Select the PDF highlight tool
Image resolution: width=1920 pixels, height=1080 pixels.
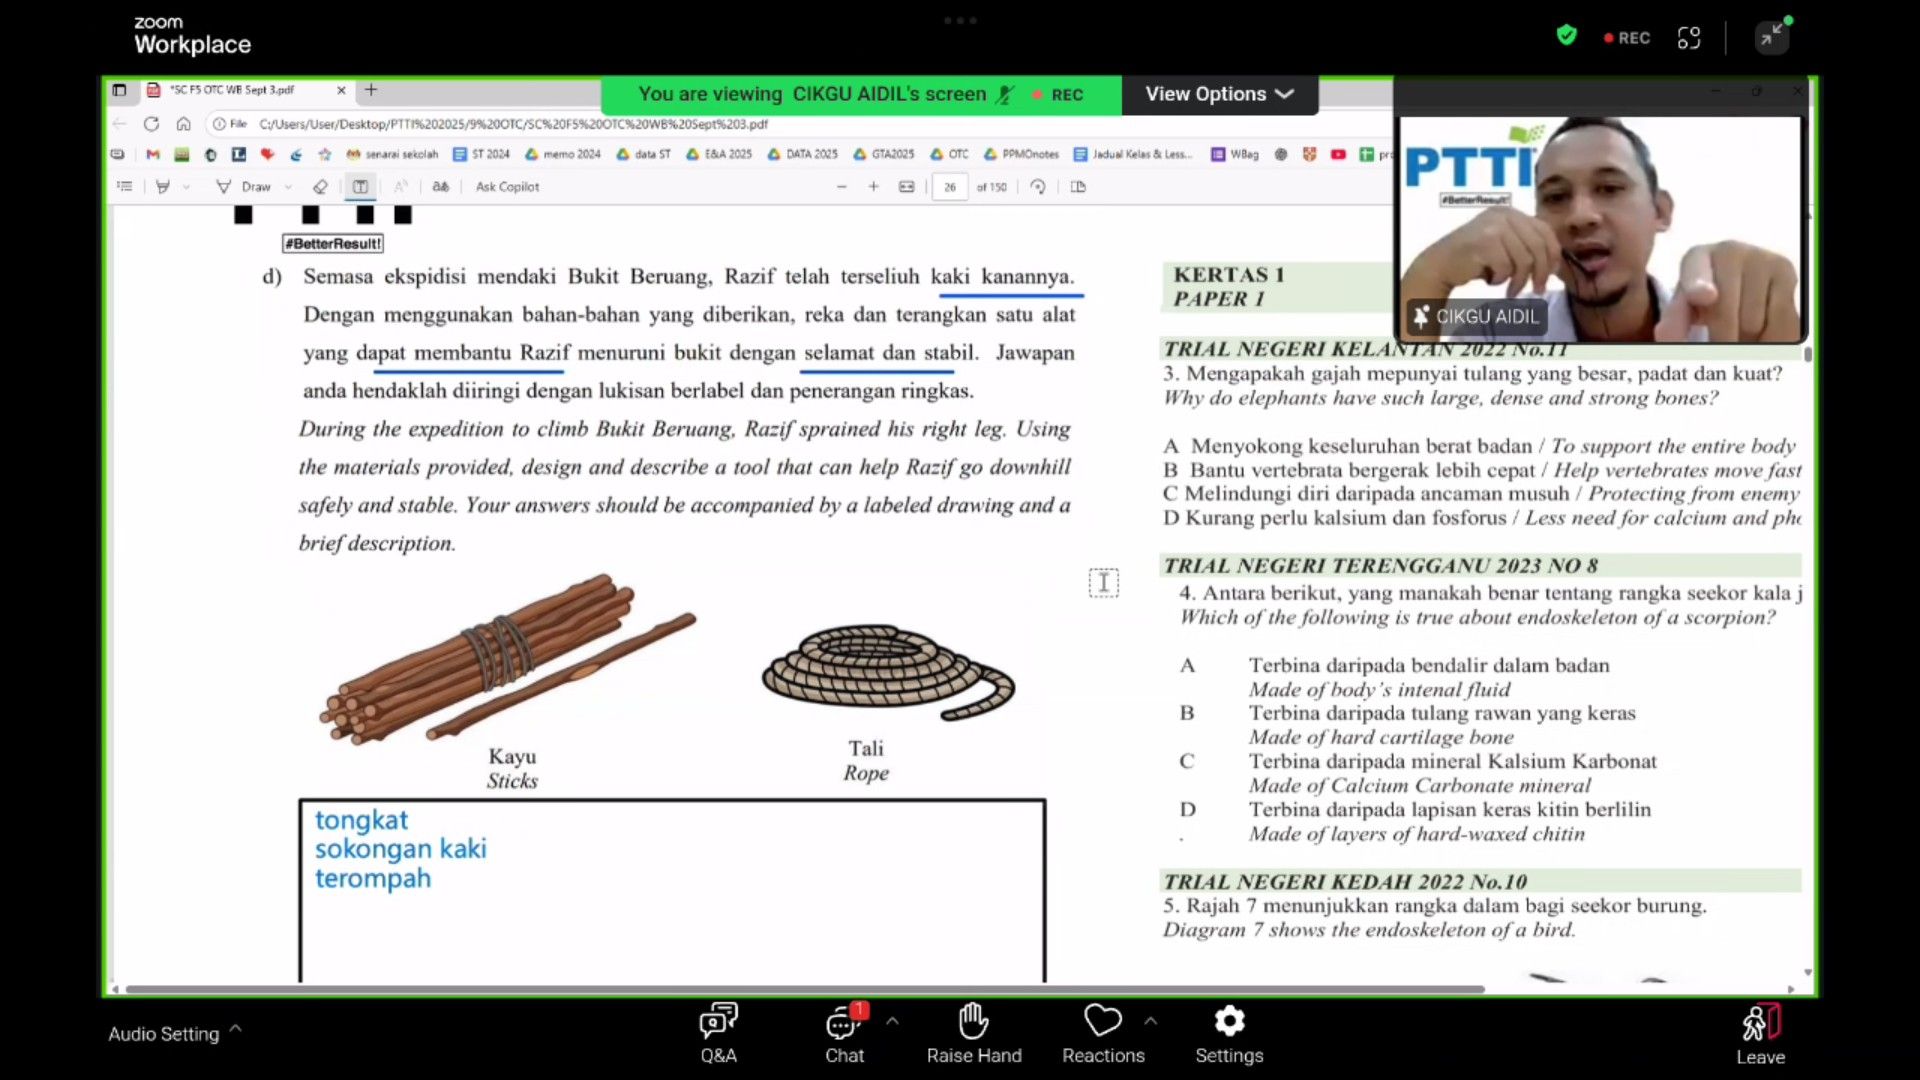pyautogui.click(x=162, y=187)
